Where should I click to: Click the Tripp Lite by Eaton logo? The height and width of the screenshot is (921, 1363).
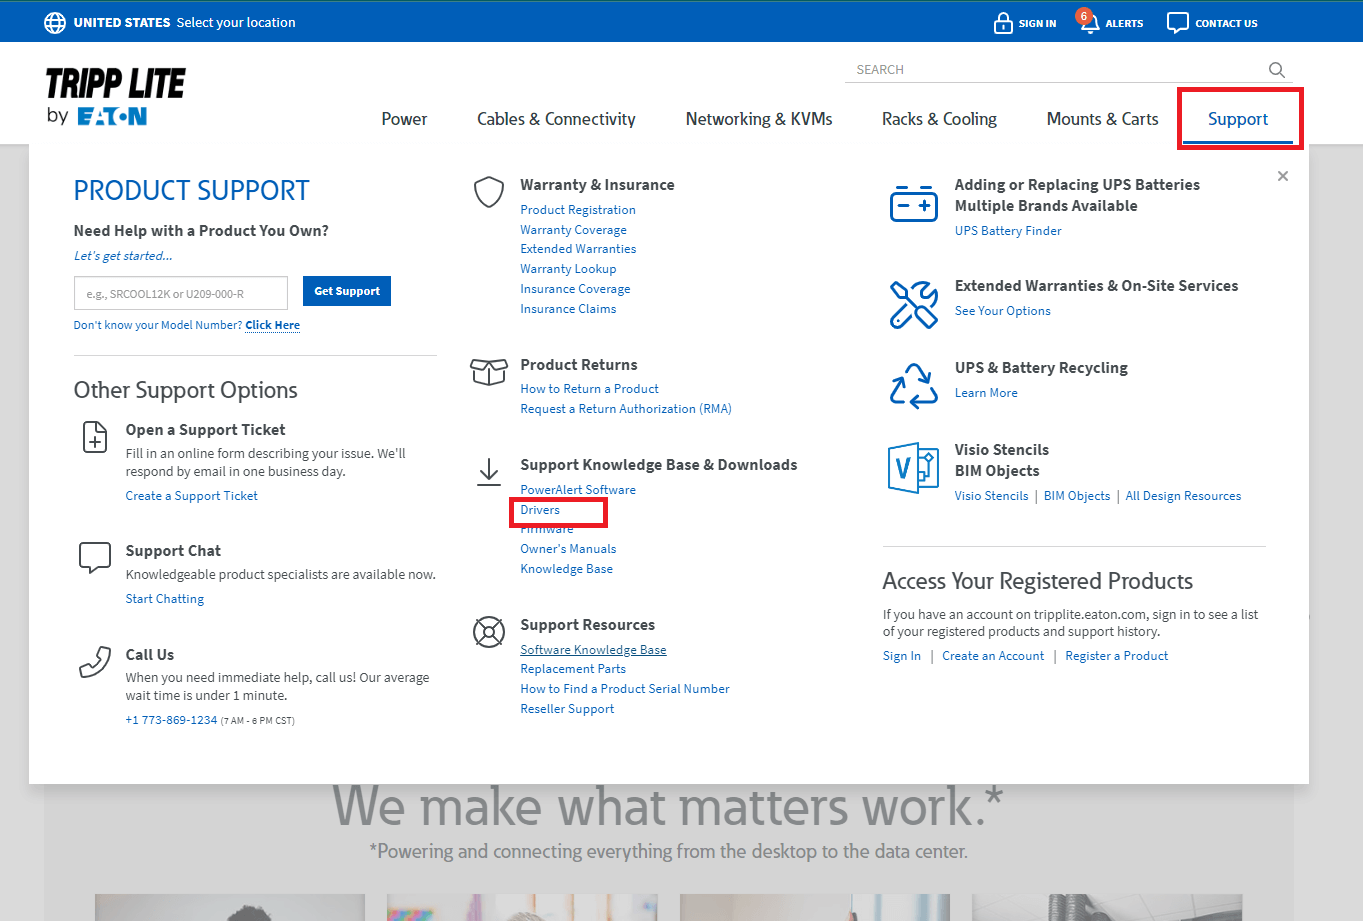[115, 97]
